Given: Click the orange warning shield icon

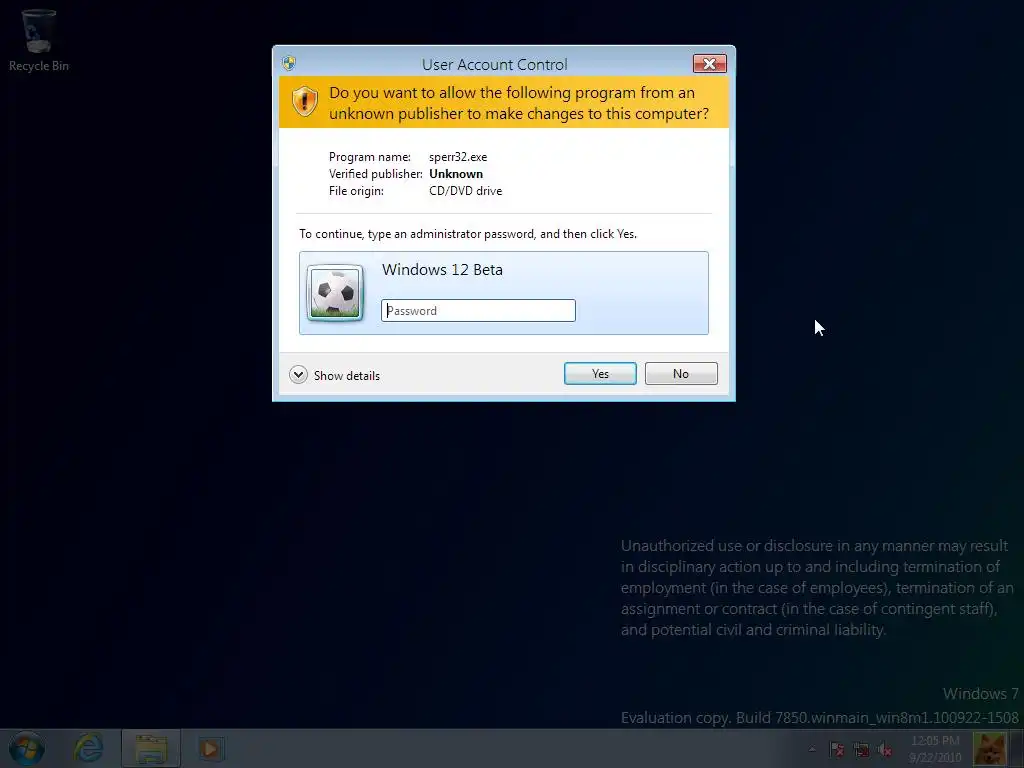Looking at the screenshot, I should 304,102.
